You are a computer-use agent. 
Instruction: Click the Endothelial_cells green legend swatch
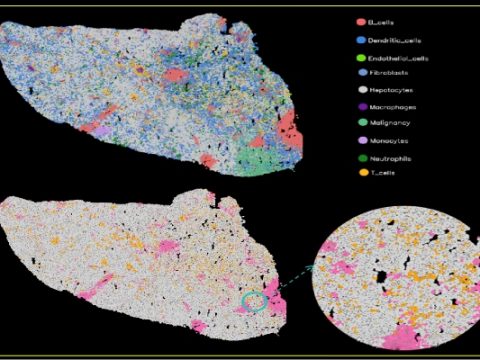(x=361, y=58)
